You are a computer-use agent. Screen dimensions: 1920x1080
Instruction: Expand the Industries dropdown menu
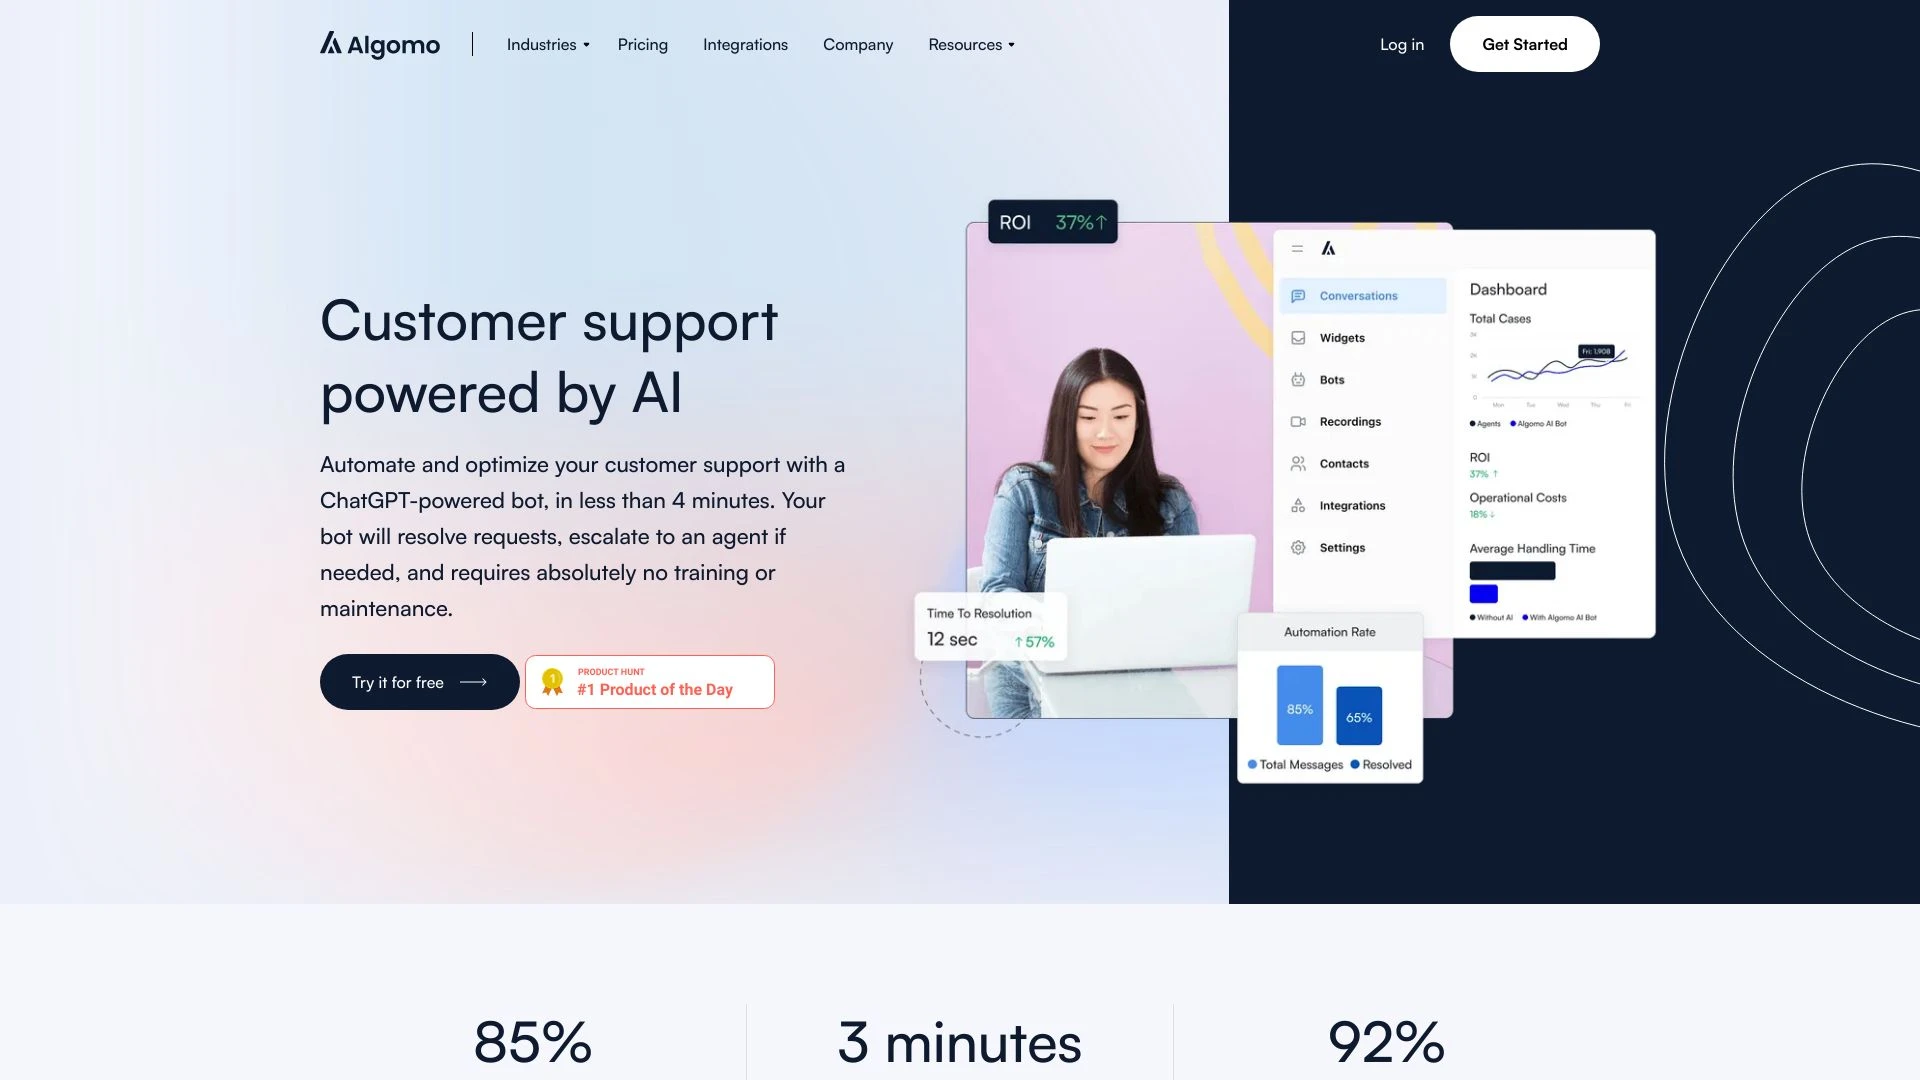(546, 44)
